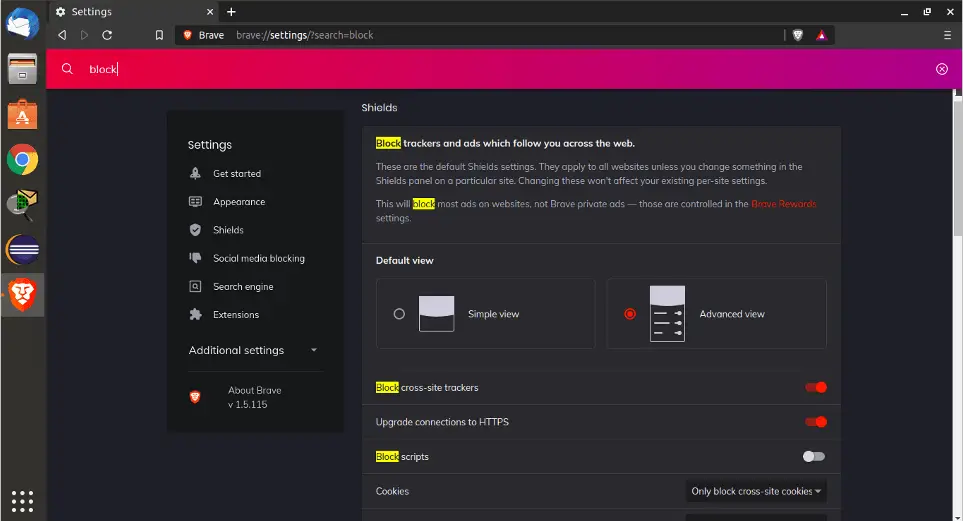Click the address bar URL
Viewport: 963px width, 521px height.
(x=305, y=35)
